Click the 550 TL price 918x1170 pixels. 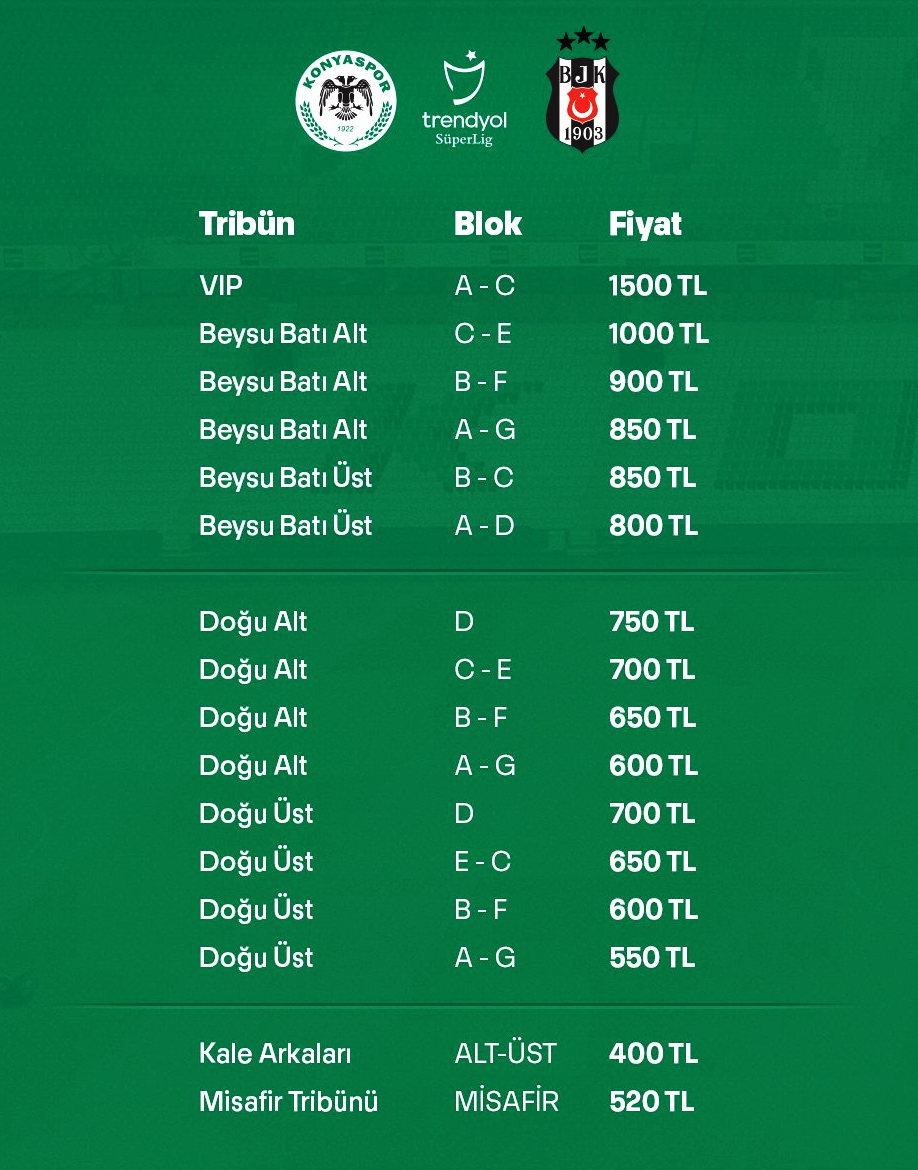tap(651, 958)
